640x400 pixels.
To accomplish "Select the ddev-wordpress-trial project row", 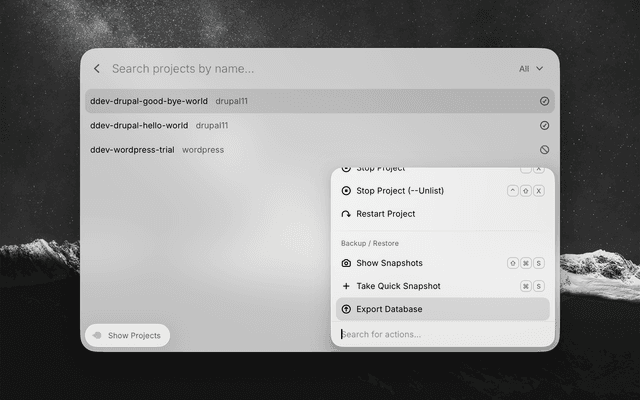I will point(320,150).
